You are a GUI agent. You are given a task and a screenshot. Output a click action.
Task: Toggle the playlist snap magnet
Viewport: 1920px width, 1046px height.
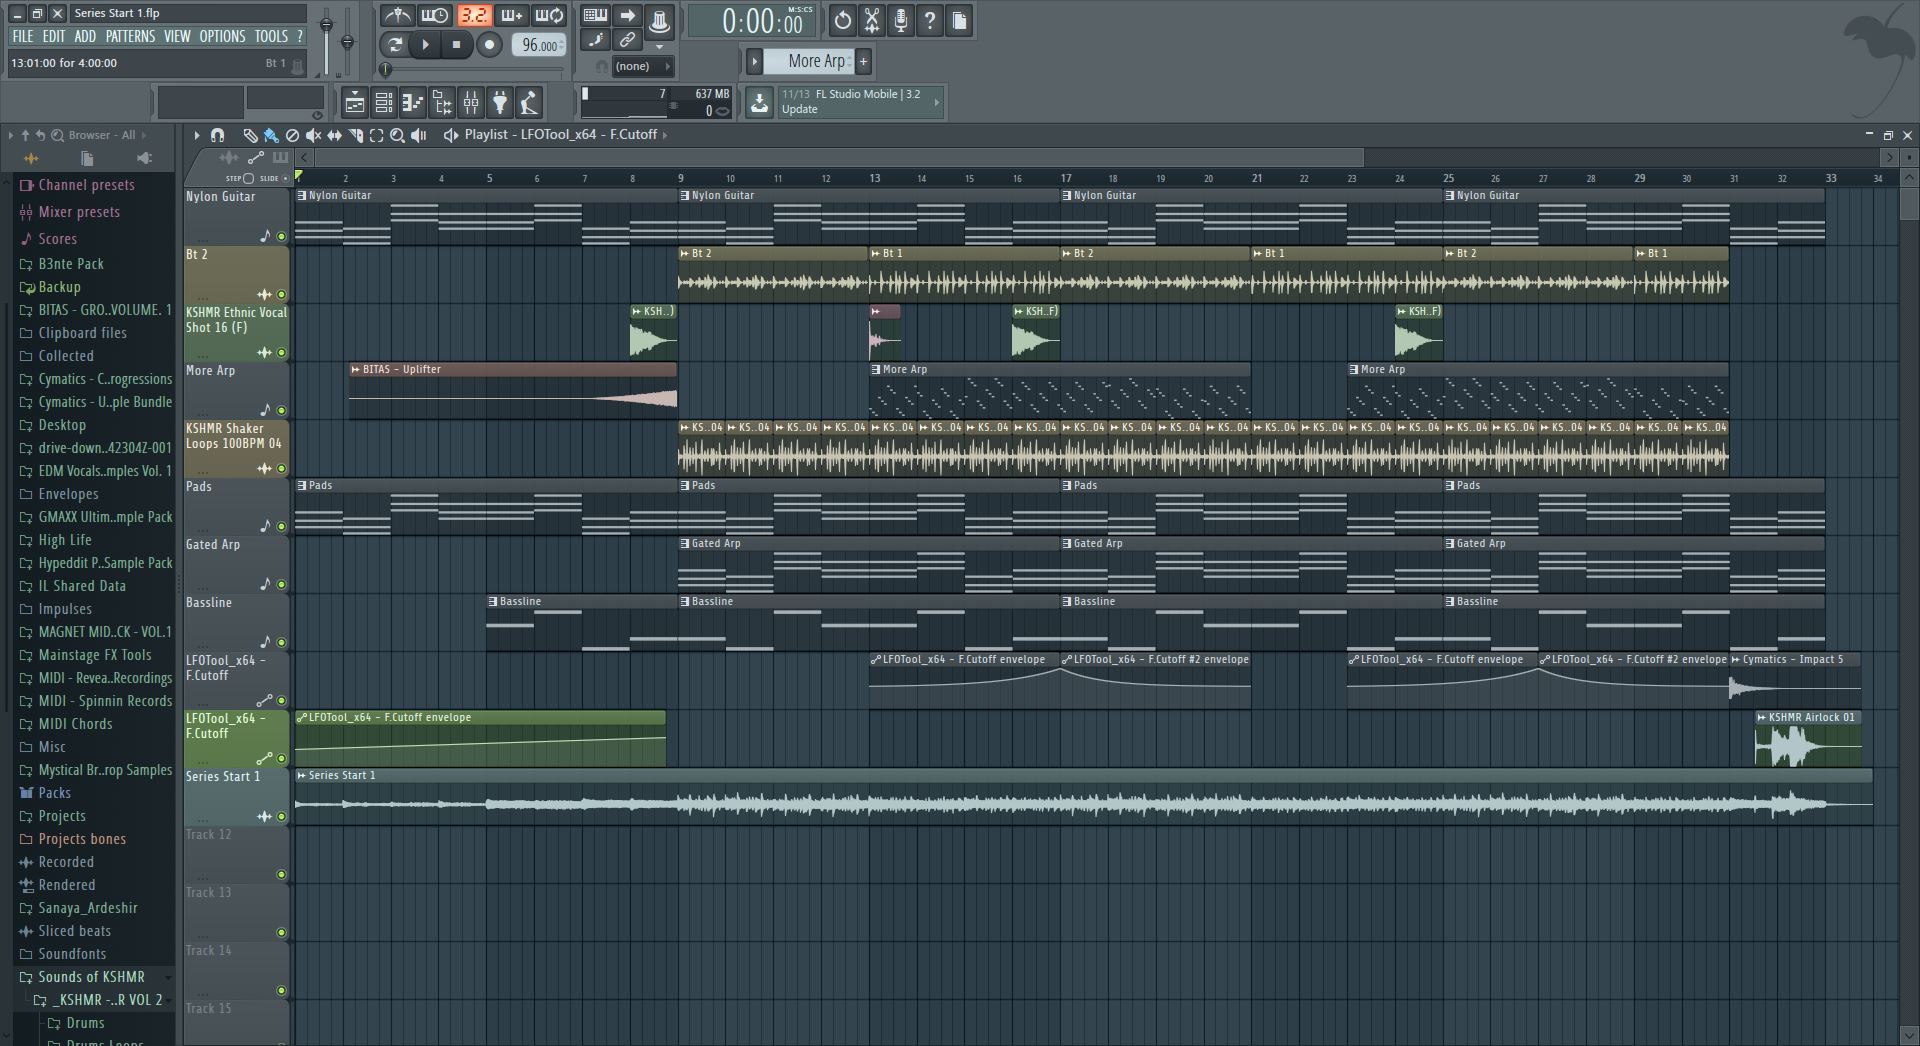pos(217,135)
